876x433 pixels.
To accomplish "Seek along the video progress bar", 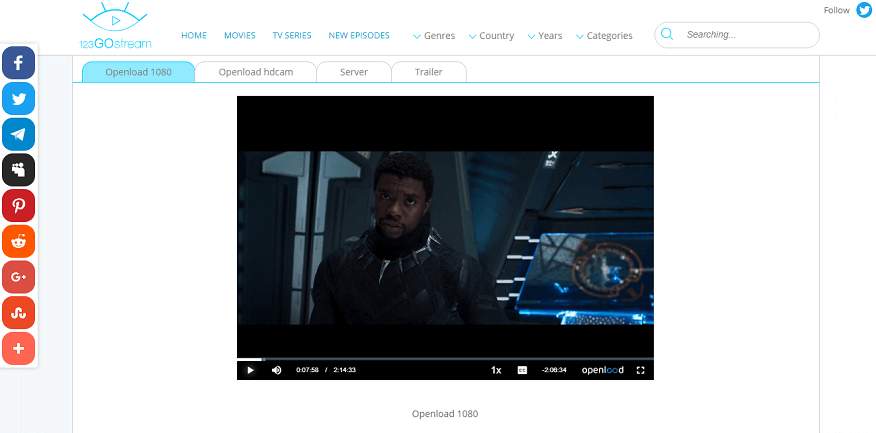I will (445, 359).
